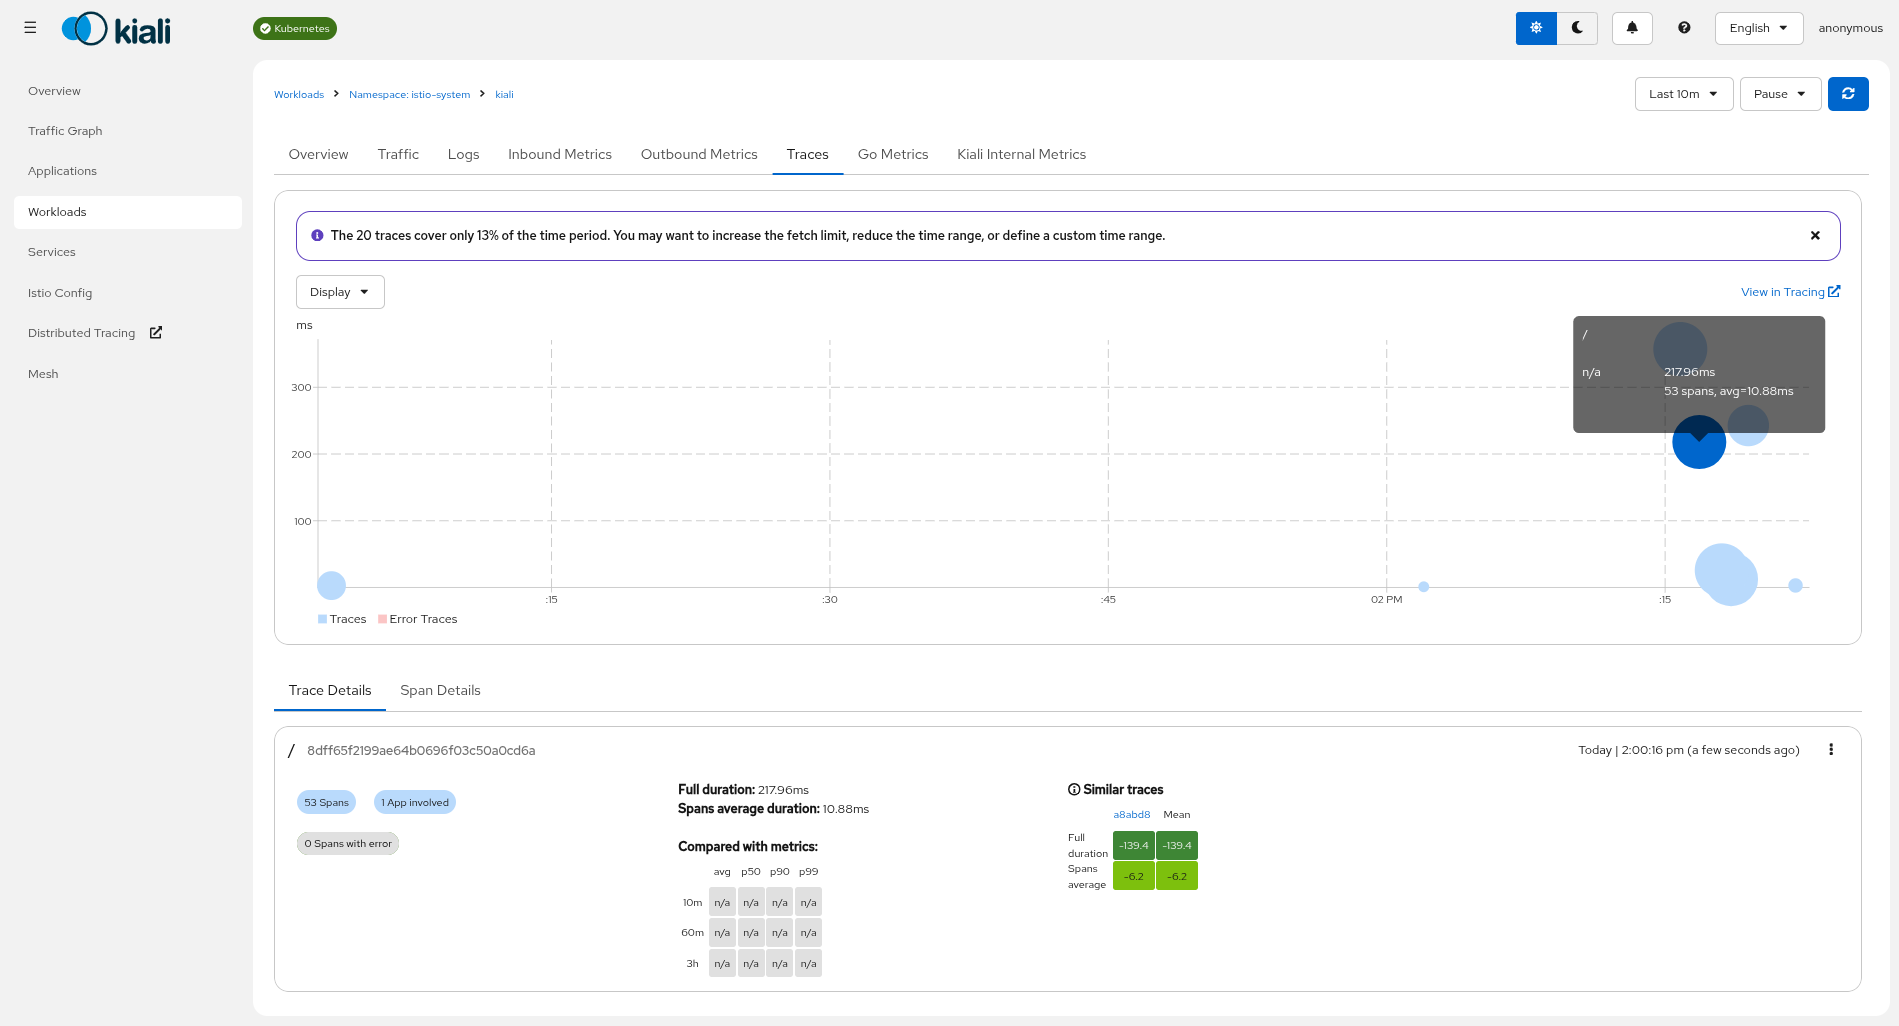Click the Kiali logo

[x=117, y=29]
